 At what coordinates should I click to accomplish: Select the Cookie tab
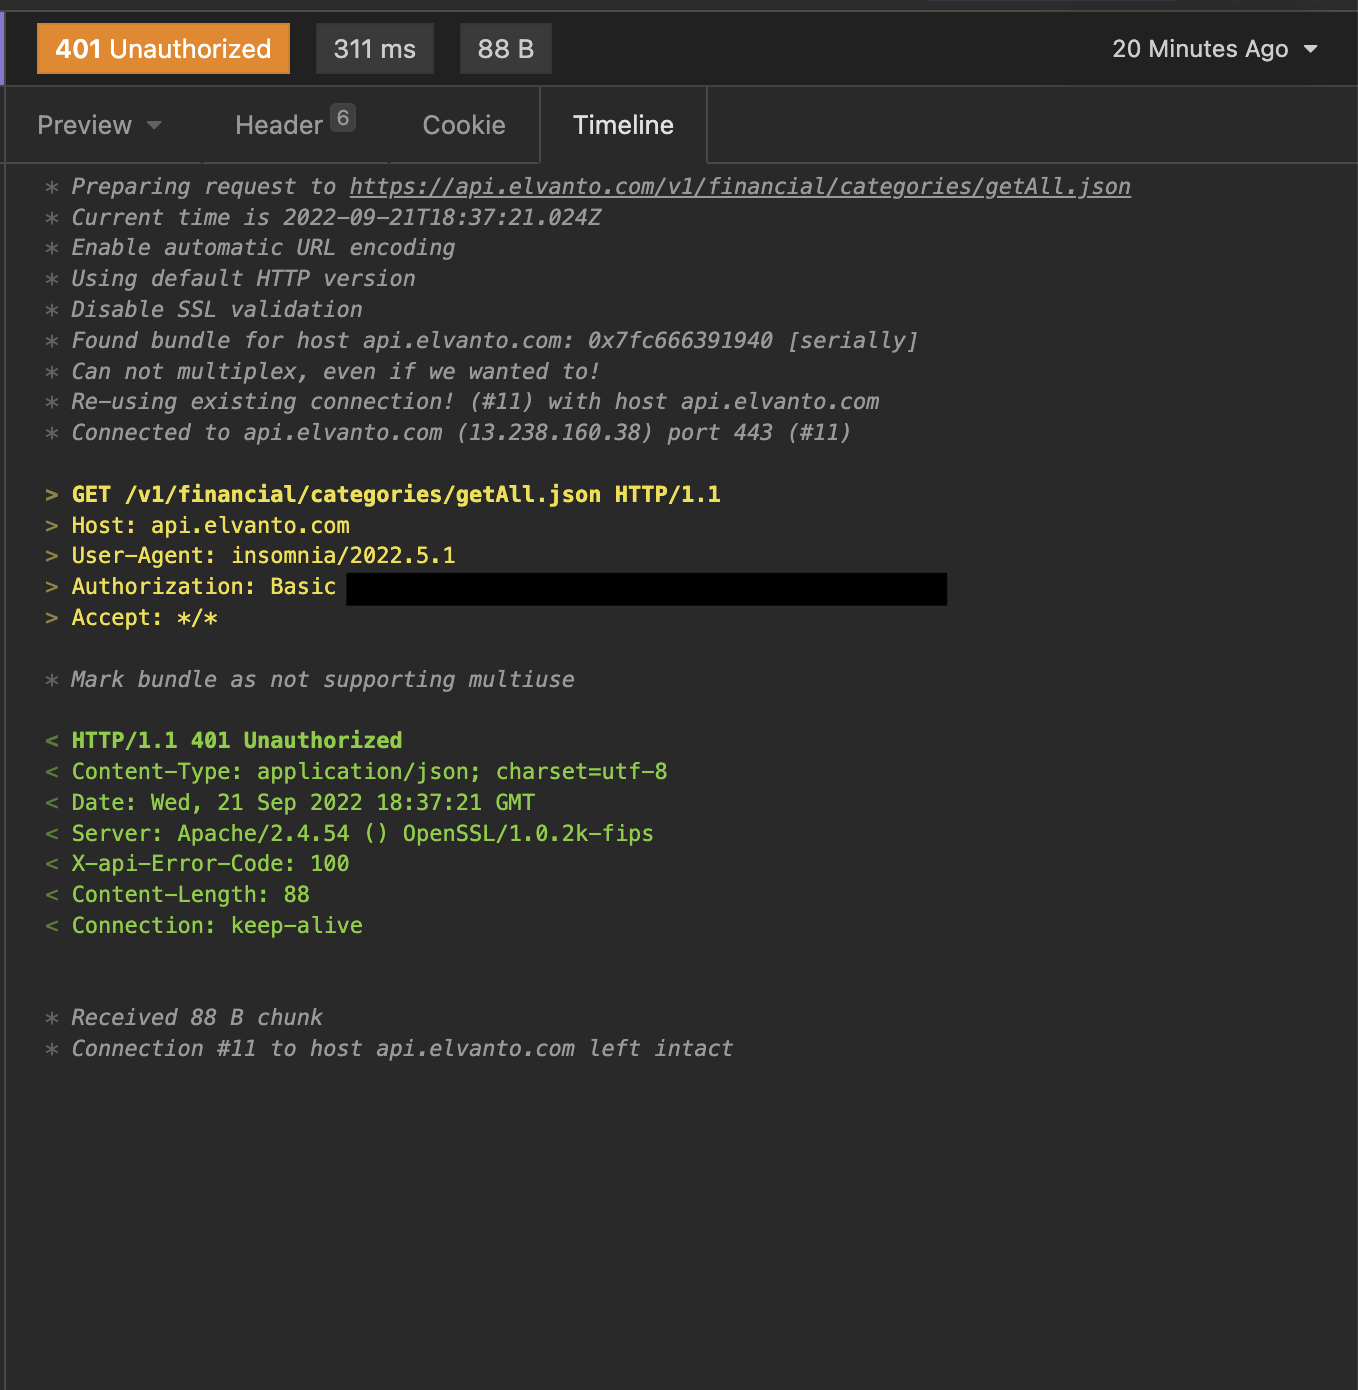(464, 125)
